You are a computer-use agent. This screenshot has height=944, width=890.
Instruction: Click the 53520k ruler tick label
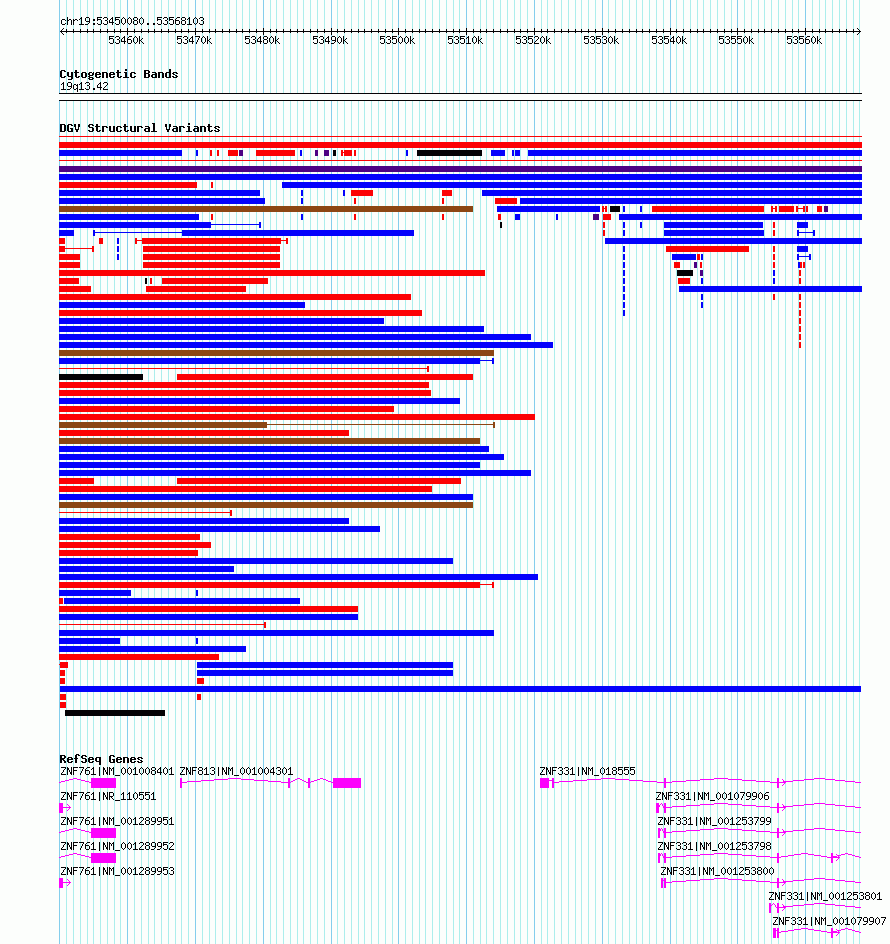pyautogui.click(x=533, y=40)
